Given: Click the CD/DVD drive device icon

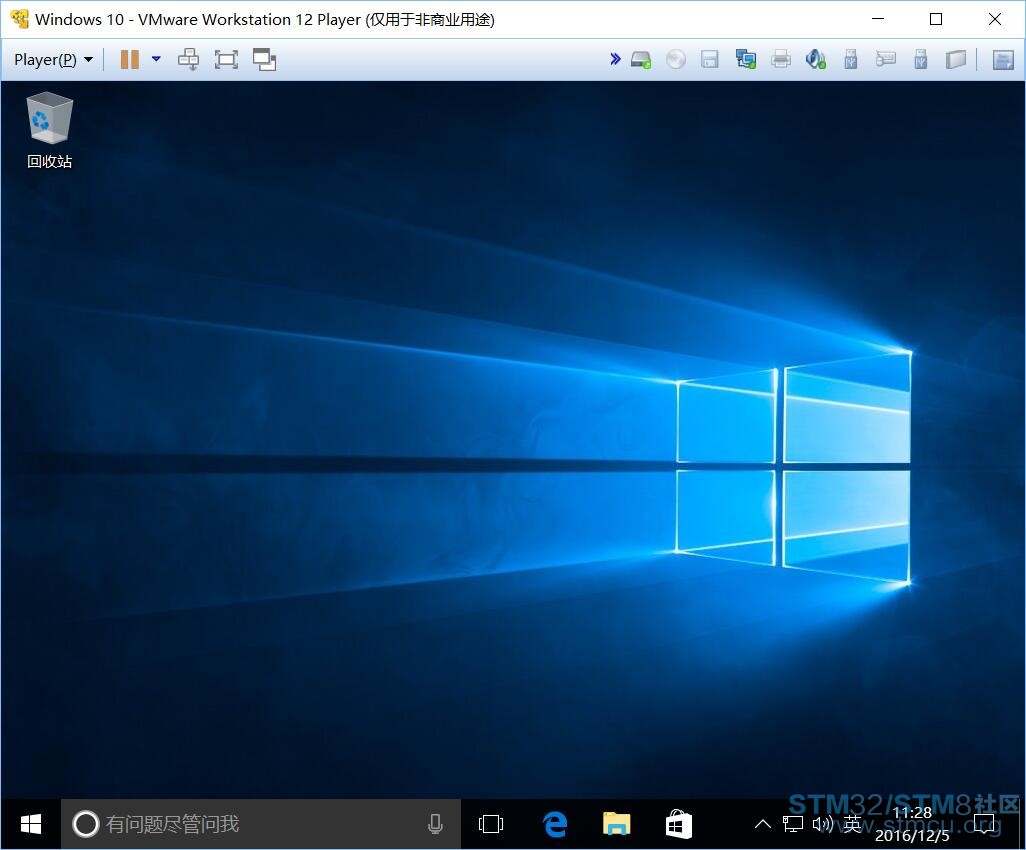Looking at the screenshot, I should pyautogui.click(x=676, y=60).
